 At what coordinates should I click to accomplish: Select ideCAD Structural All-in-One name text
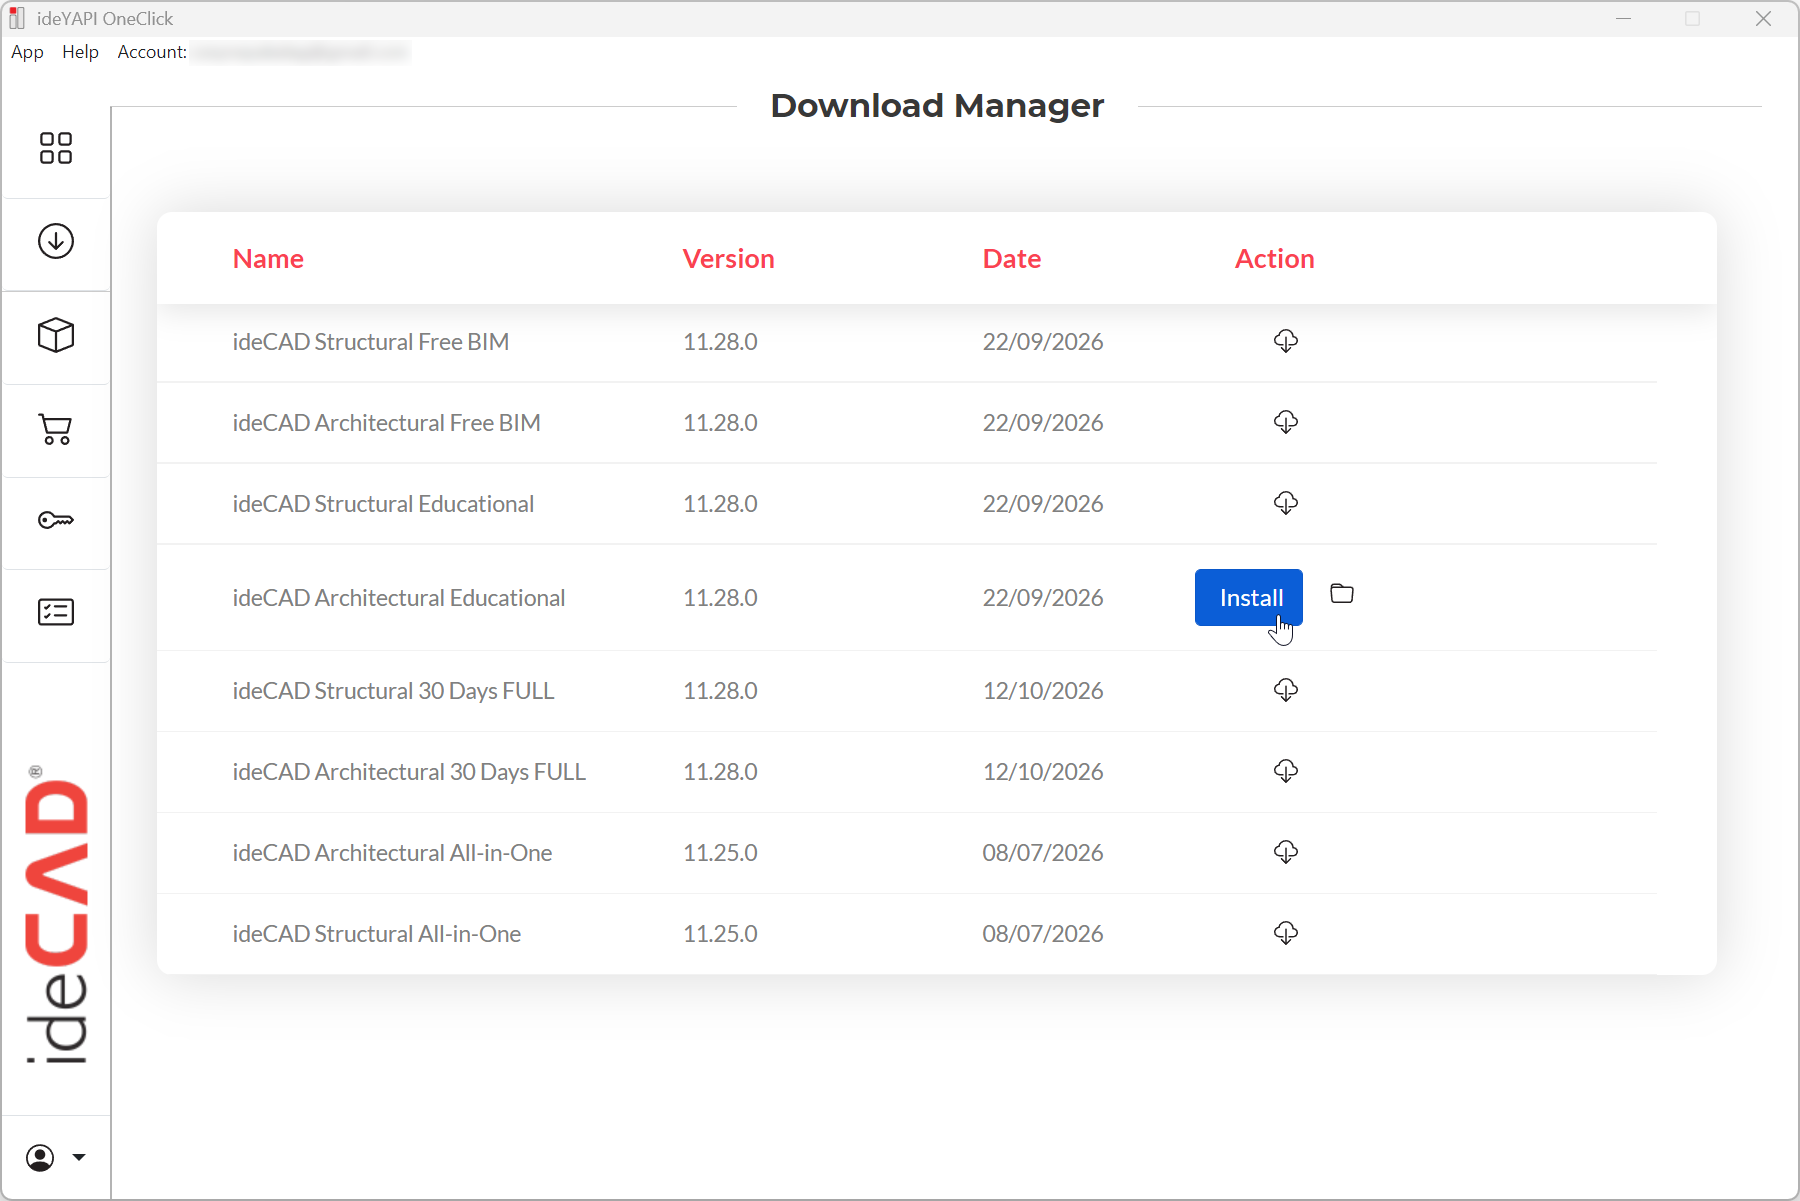point(377,934)
